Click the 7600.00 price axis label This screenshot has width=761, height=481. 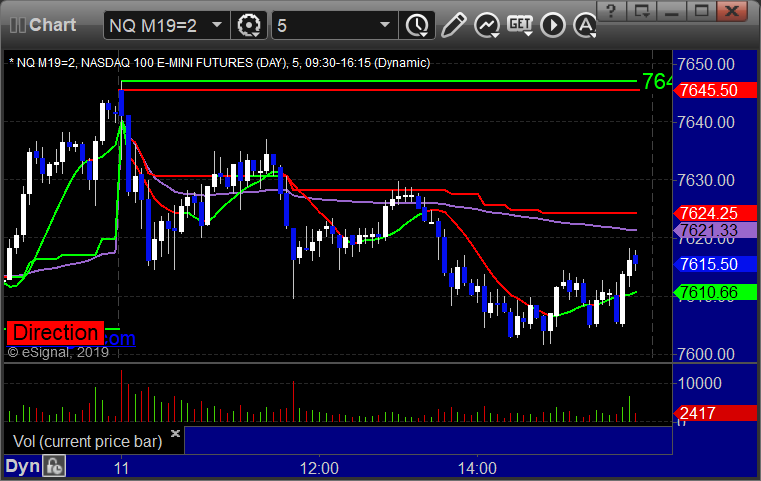click(x=706, y=354)
